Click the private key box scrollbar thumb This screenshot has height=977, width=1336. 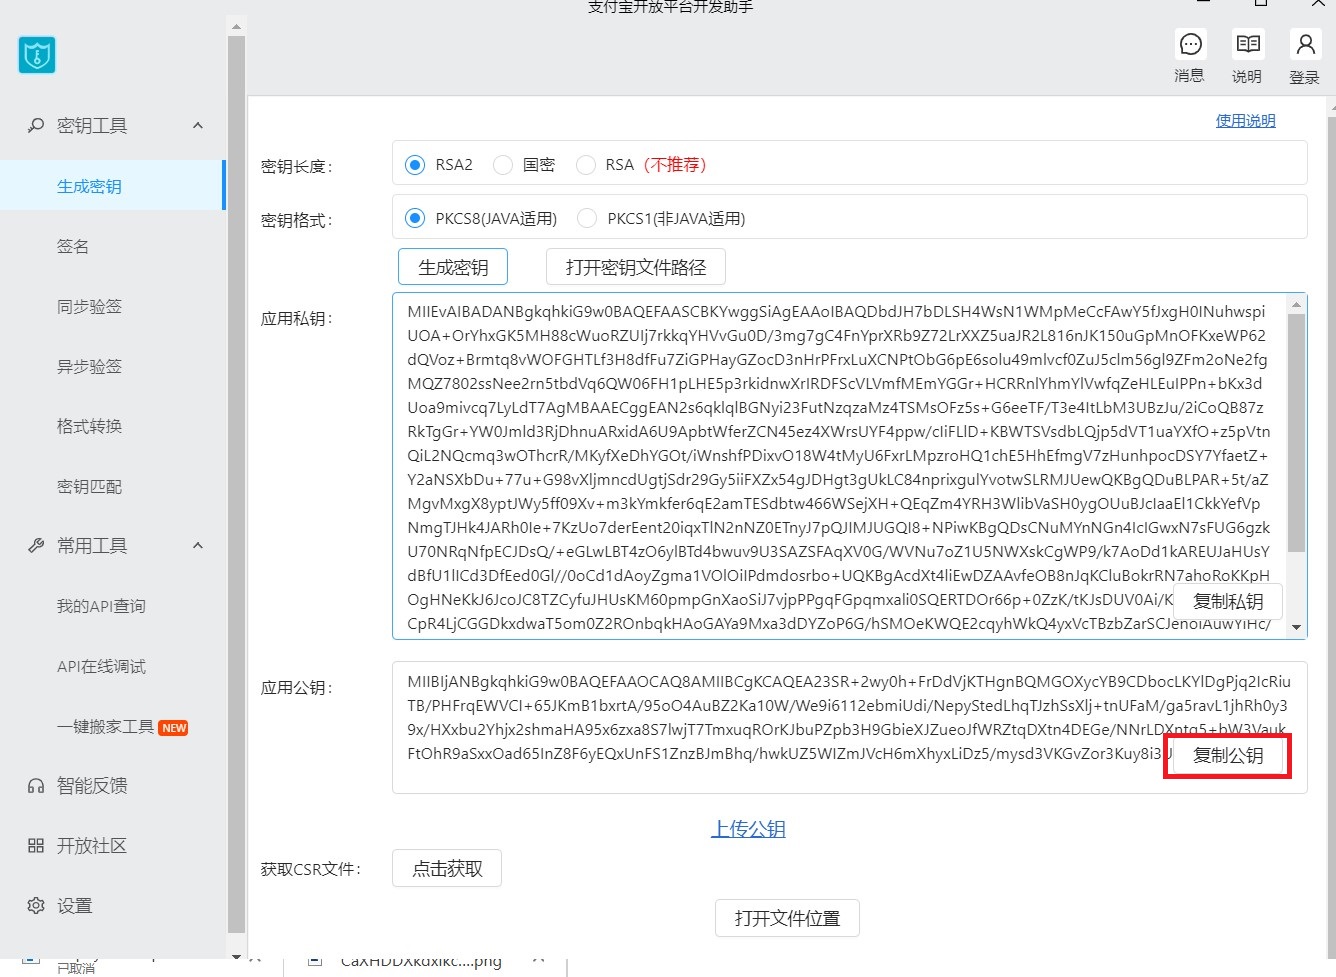coord(1297,433)
